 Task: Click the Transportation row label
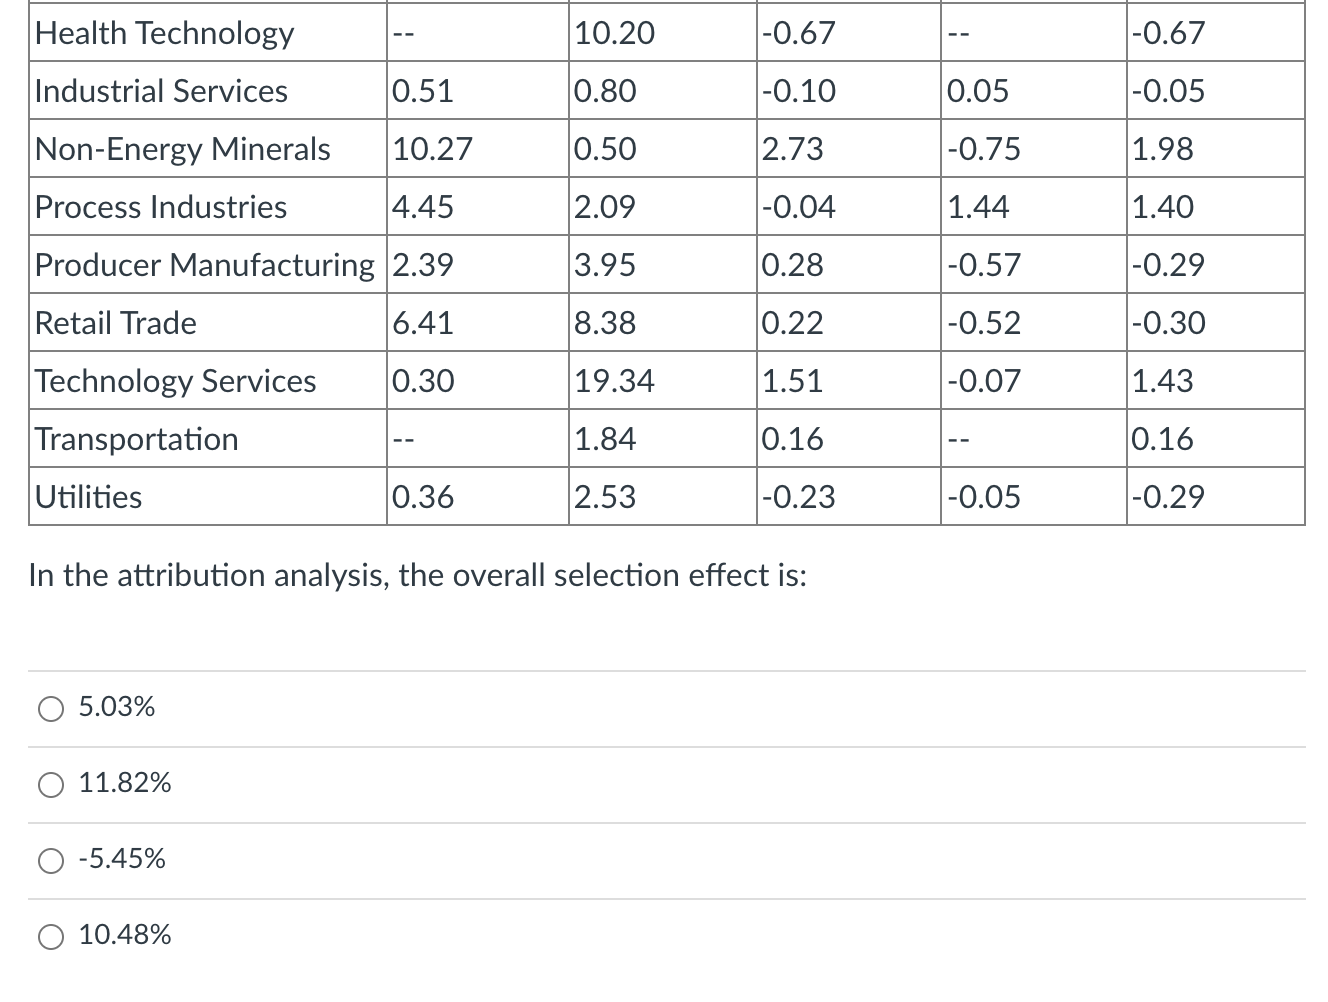pyautogui.click(x=136, y=439)
